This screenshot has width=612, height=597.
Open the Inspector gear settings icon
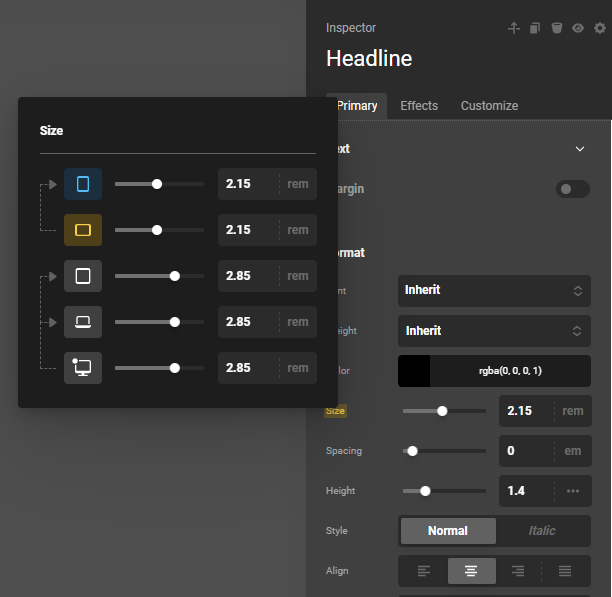(600, 28)
